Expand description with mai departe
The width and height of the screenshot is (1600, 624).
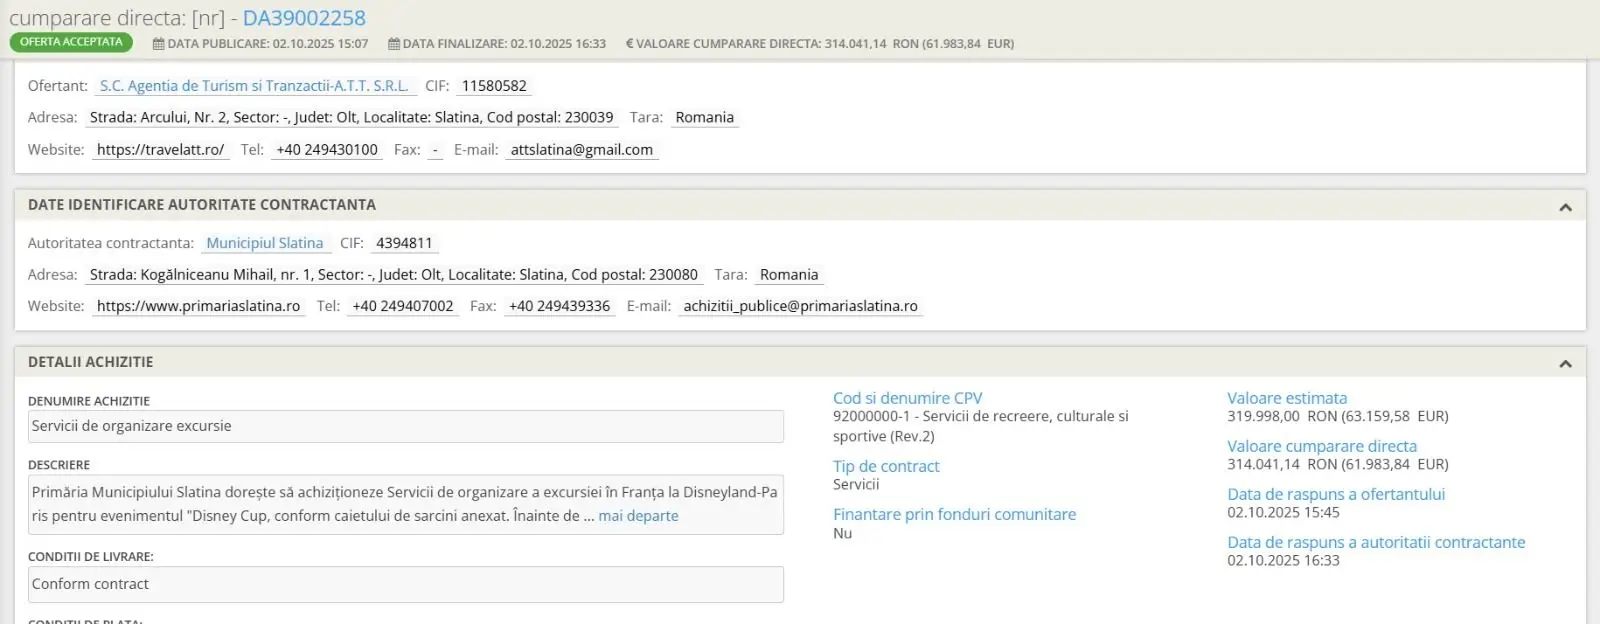638,516
